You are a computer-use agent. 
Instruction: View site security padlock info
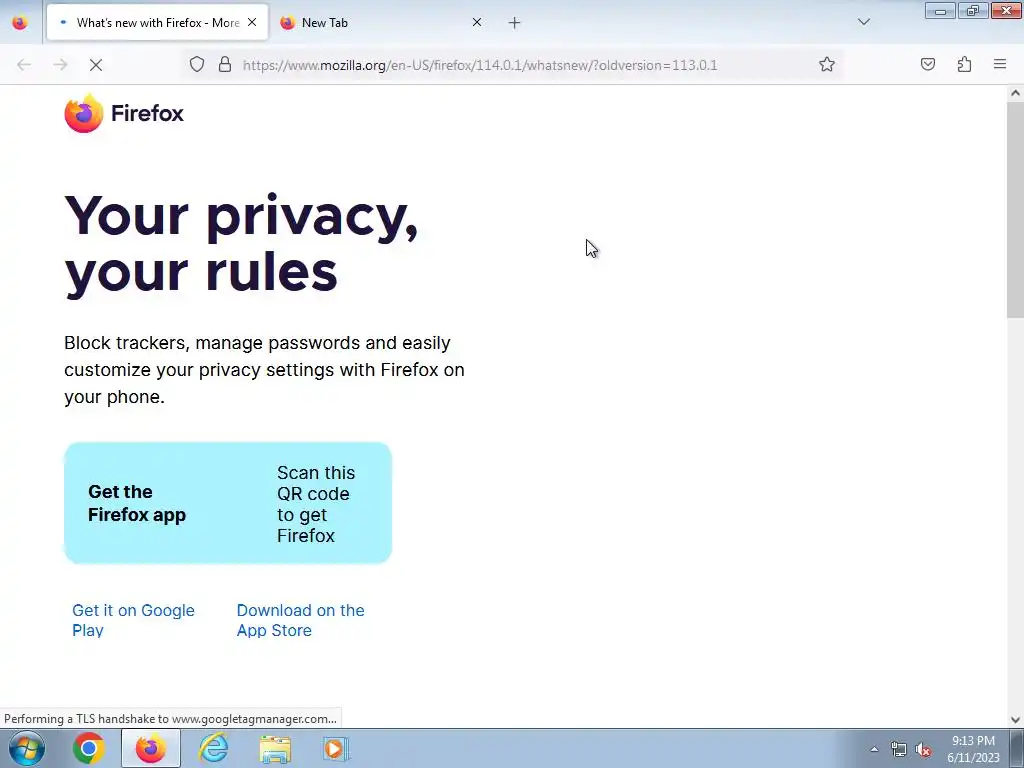225,65
